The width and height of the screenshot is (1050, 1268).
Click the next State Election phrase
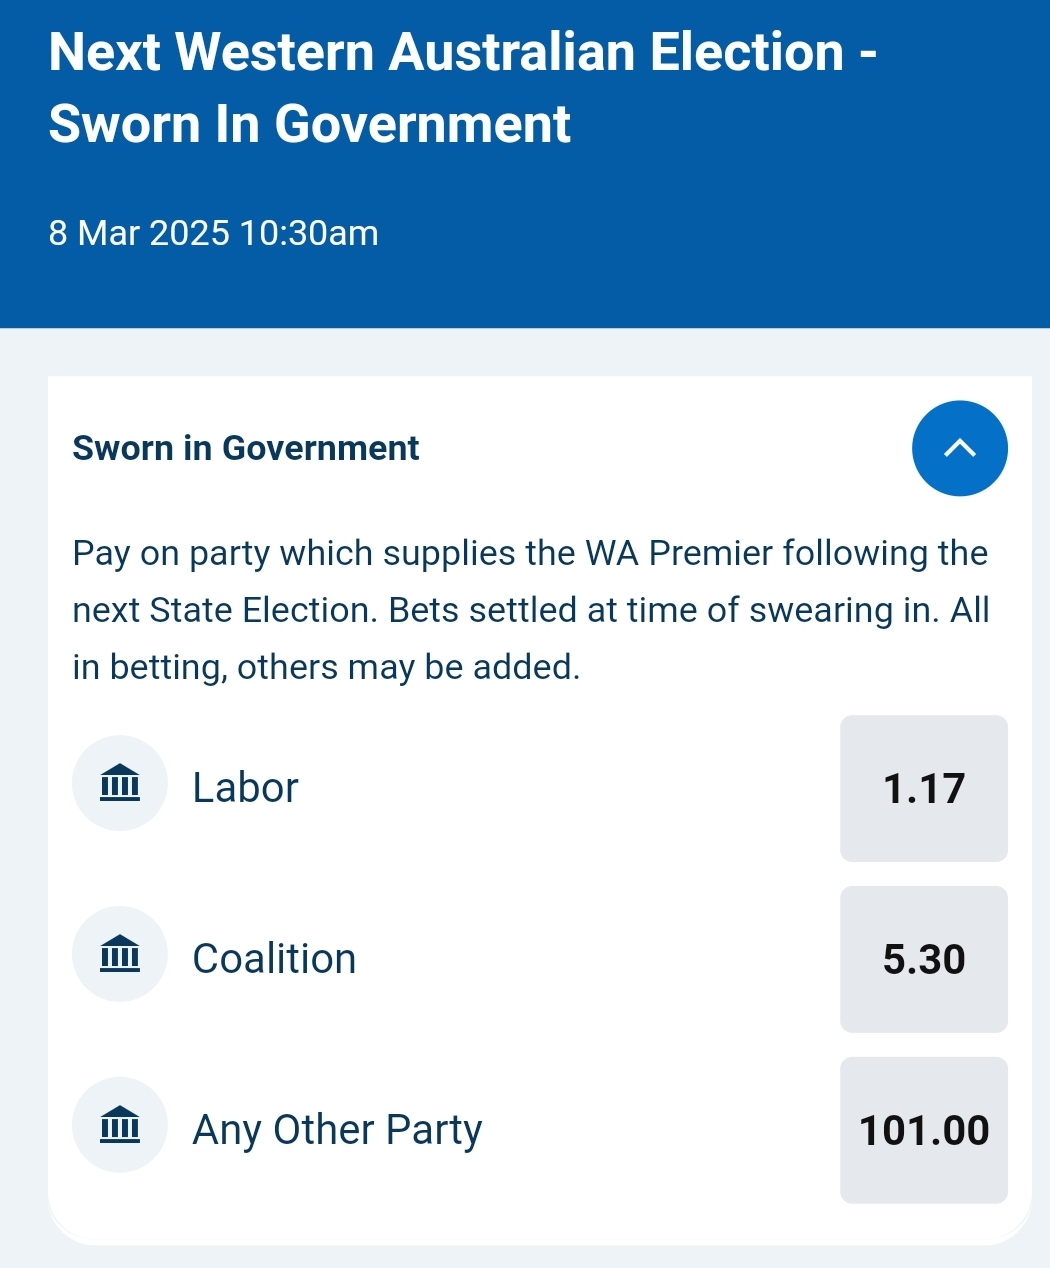point(225,610)
